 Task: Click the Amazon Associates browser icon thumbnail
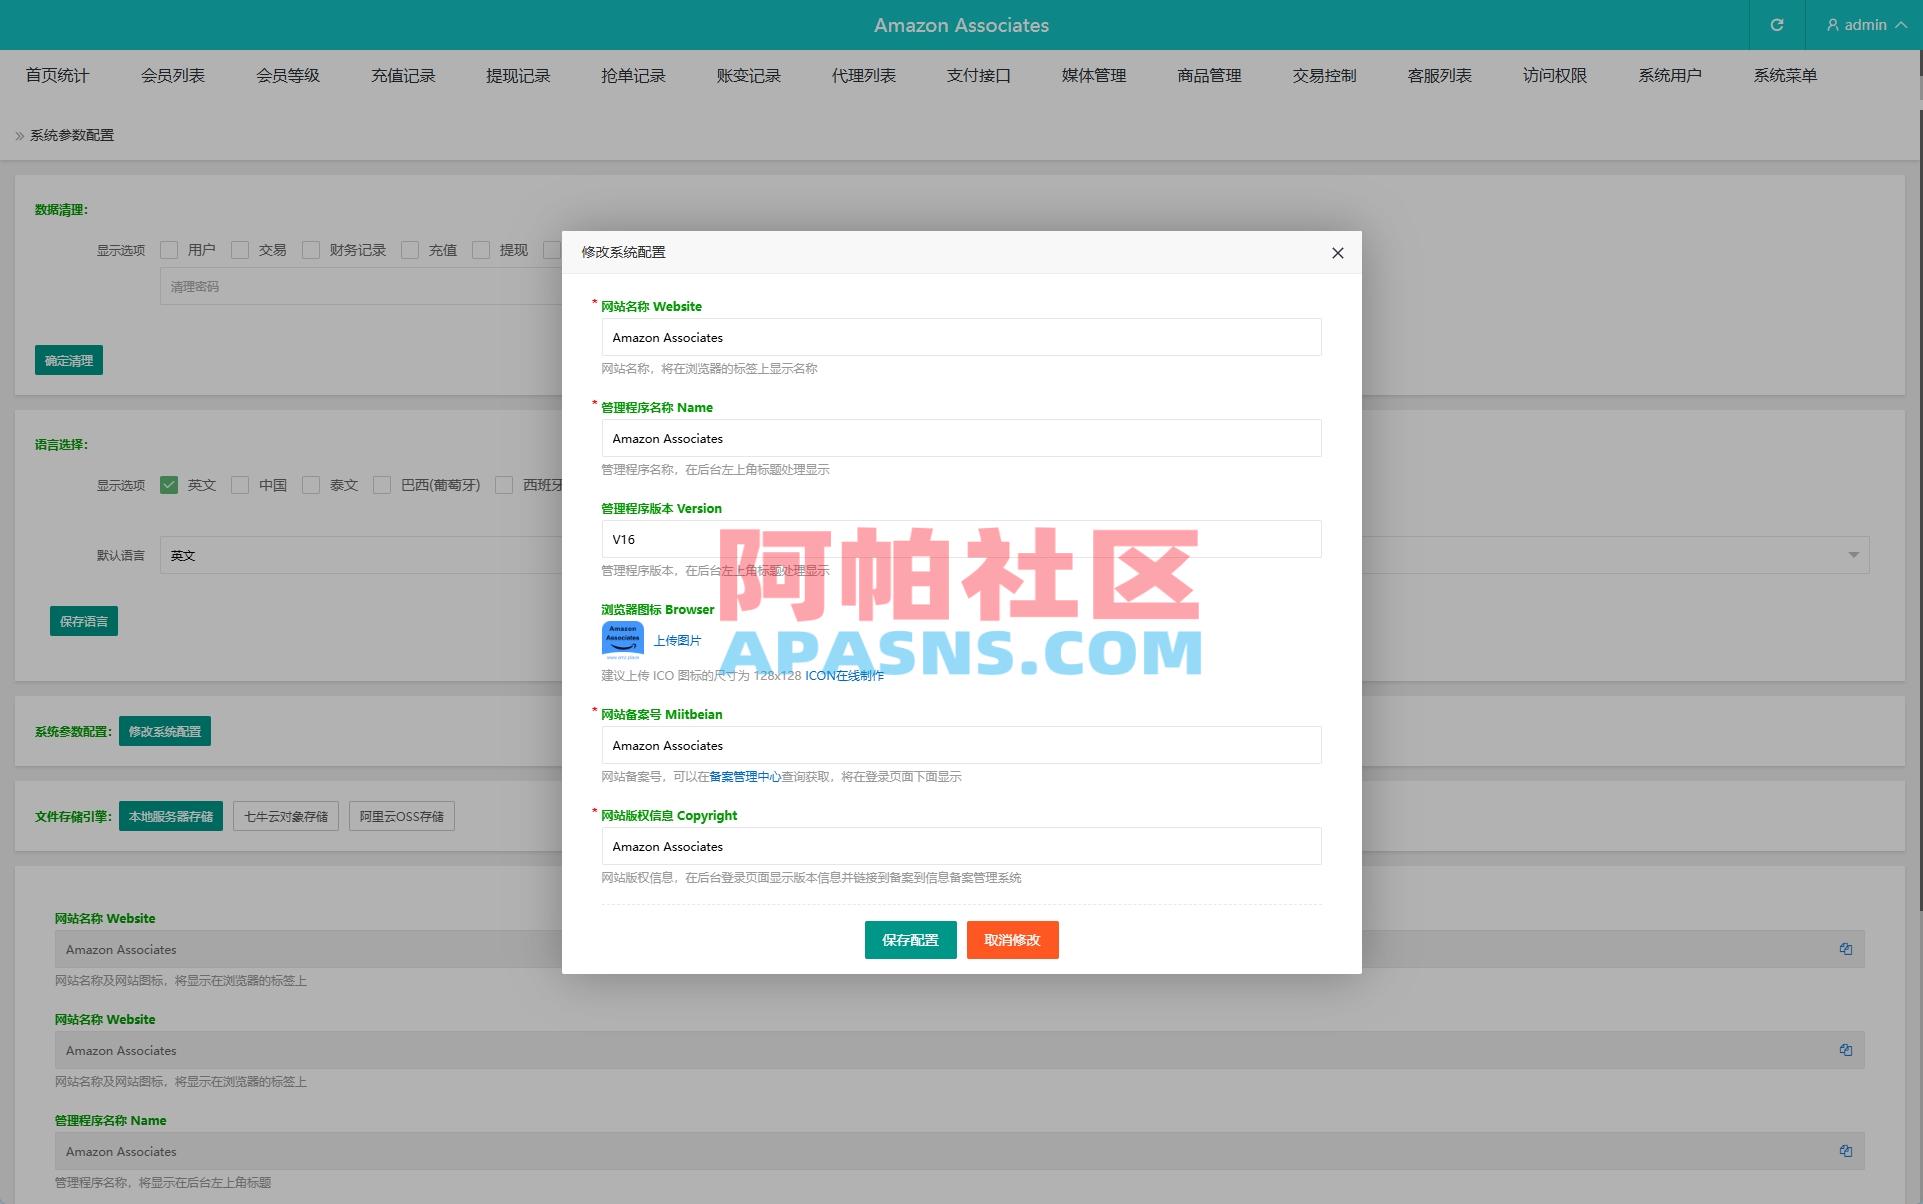pyautogui.click(x=624, y=639)
